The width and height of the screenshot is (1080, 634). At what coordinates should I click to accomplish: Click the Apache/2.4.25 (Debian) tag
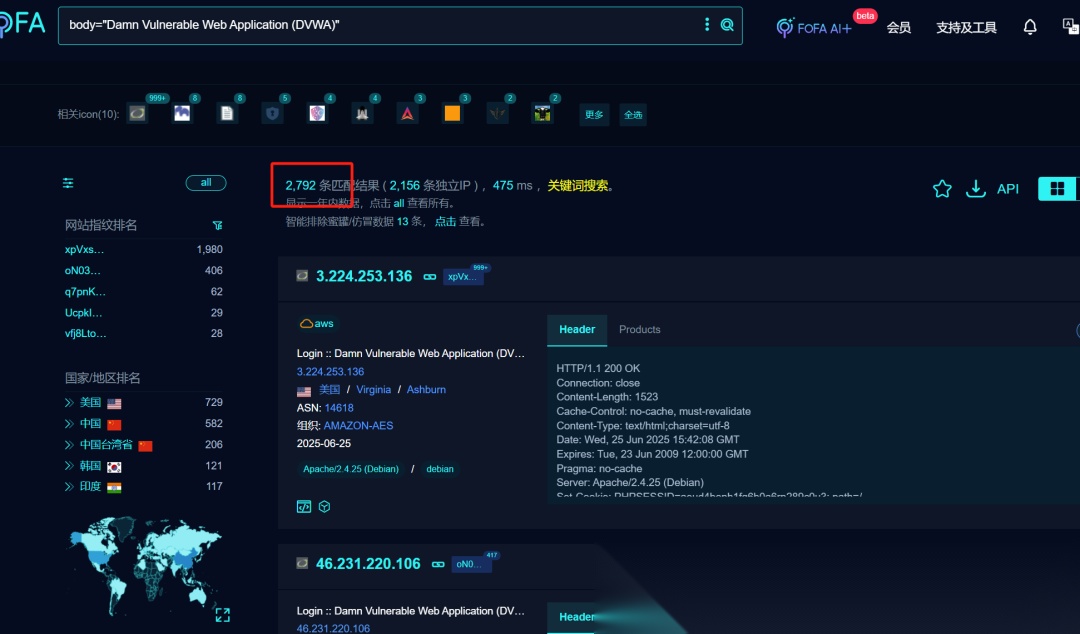351,469
